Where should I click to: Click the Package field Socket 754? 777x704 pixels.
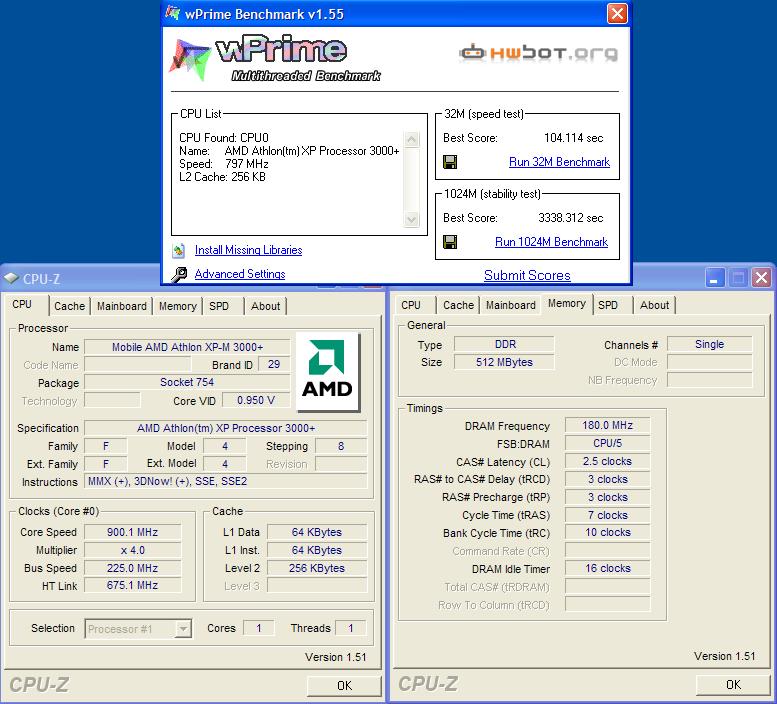click(187, 382)
